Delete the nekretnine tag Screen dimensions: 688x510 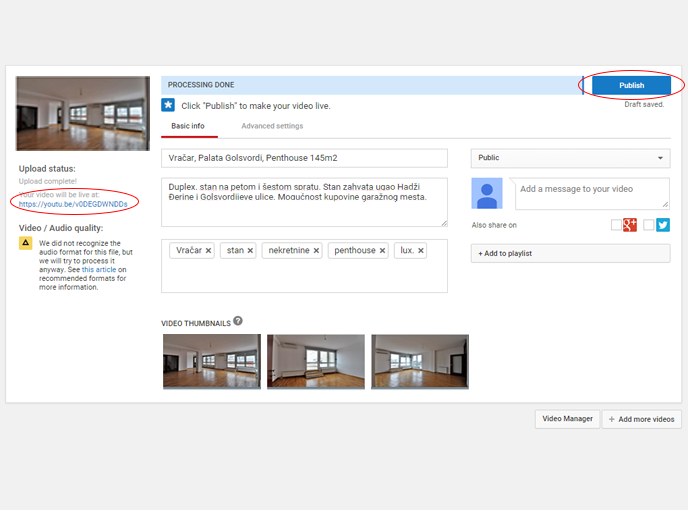click(x=316, y=251)
